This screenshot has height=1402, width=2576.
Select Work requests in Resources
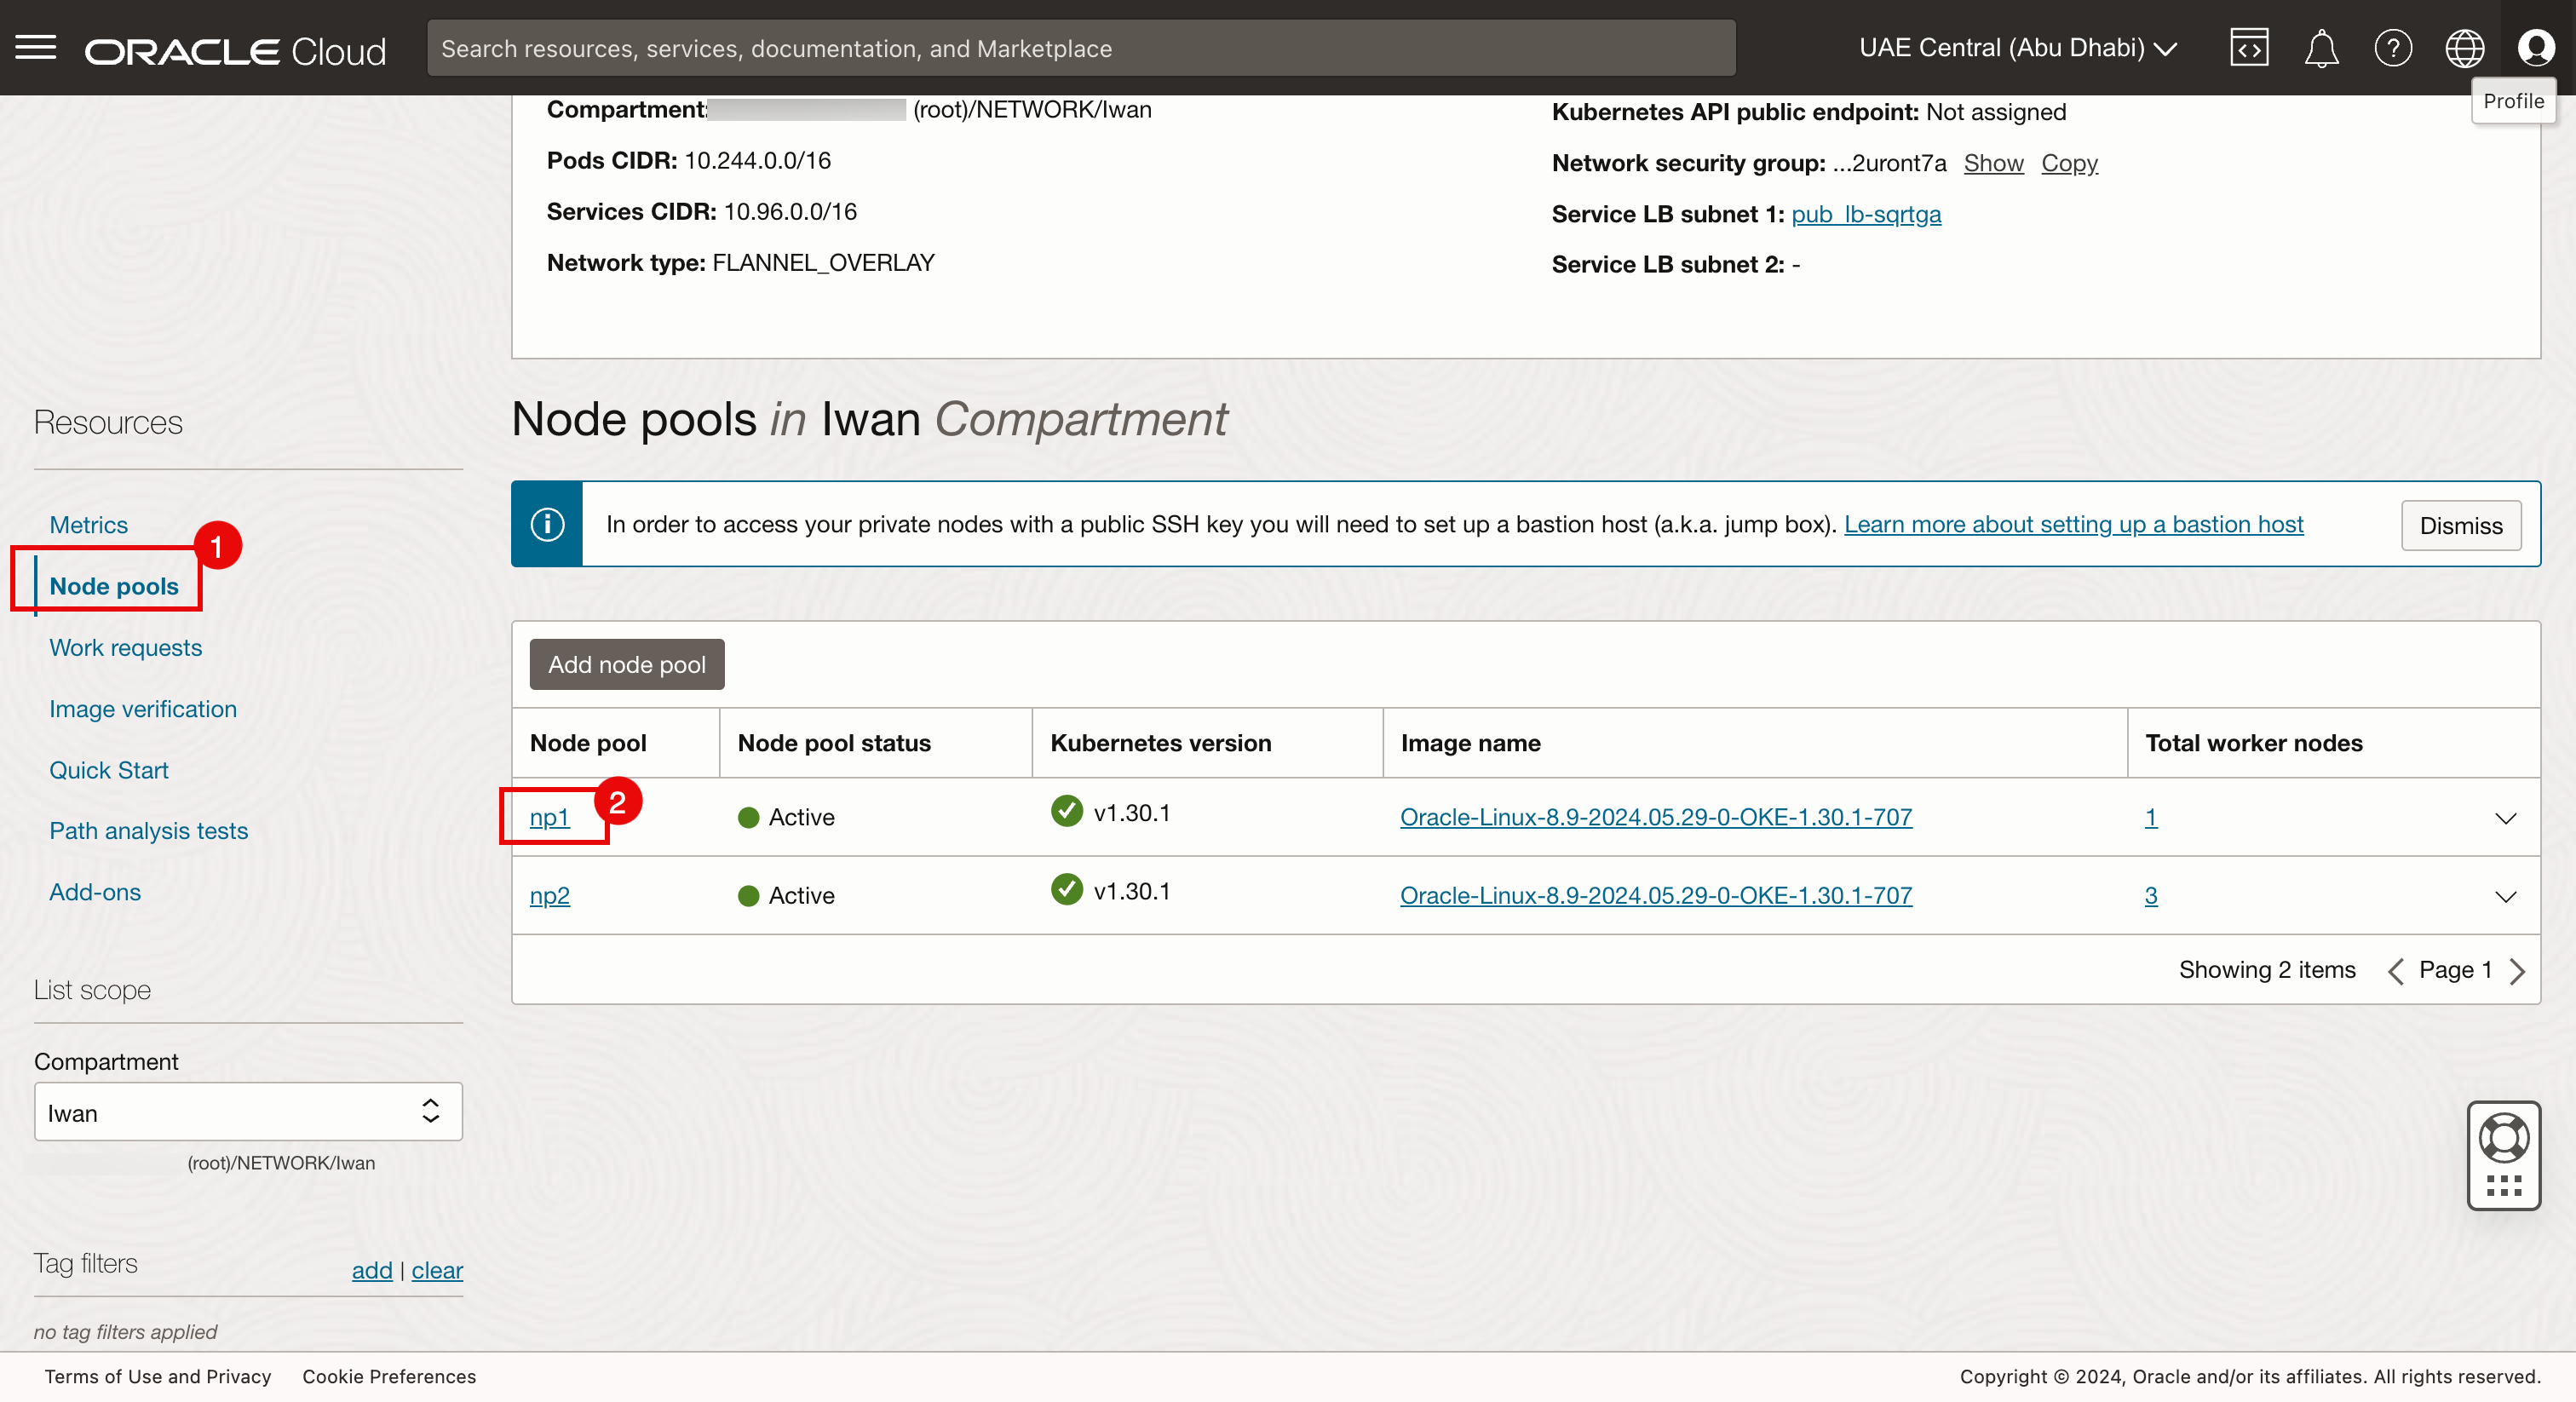[126, 647]
